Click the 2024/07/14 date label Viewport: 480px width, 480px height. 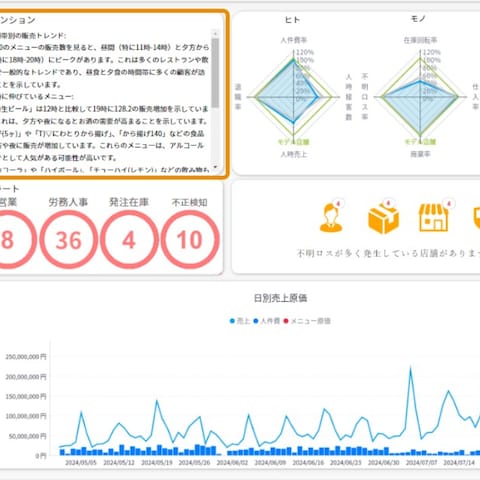pyautogui.click(x=459, y=463)
